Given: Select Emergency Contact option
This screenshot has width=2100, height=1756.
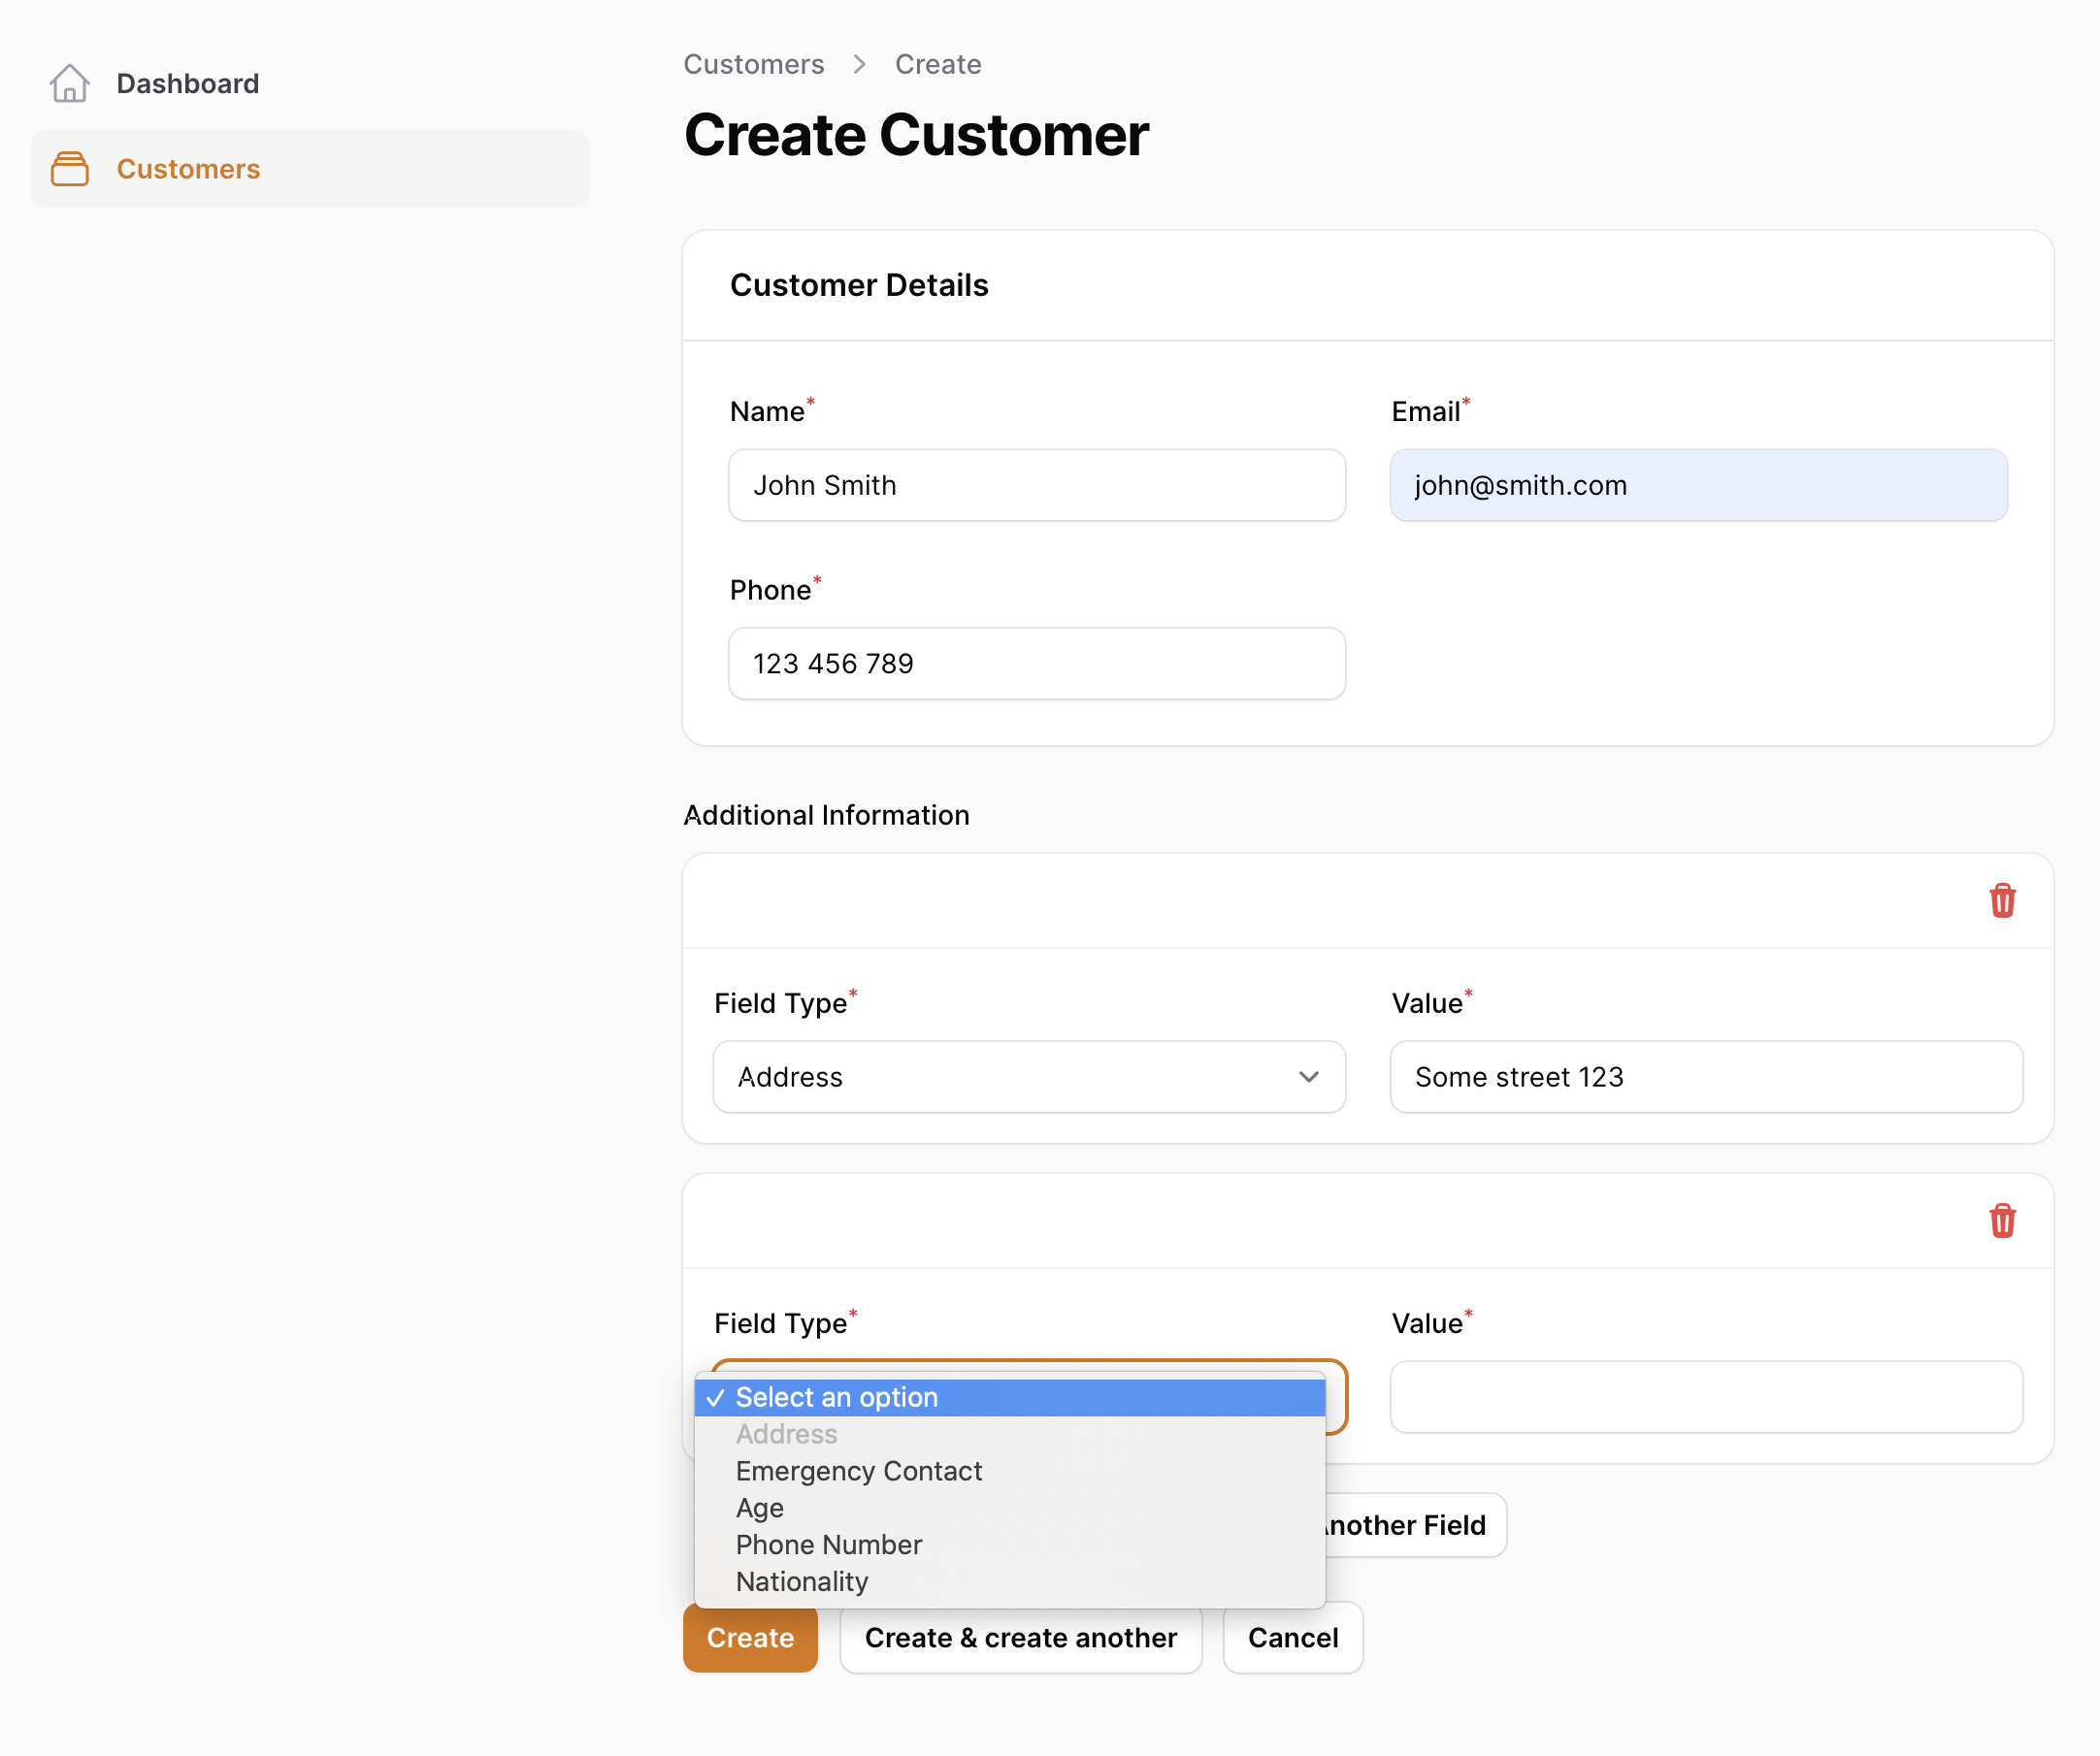Looking at the screenshot, I should coord(1010,1472).
